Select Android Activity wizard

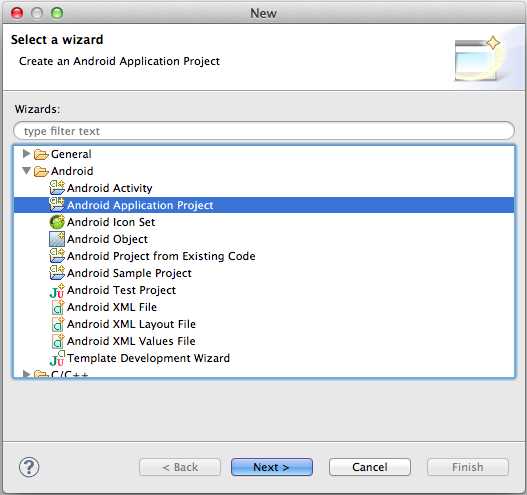click(x=110, y=188)
